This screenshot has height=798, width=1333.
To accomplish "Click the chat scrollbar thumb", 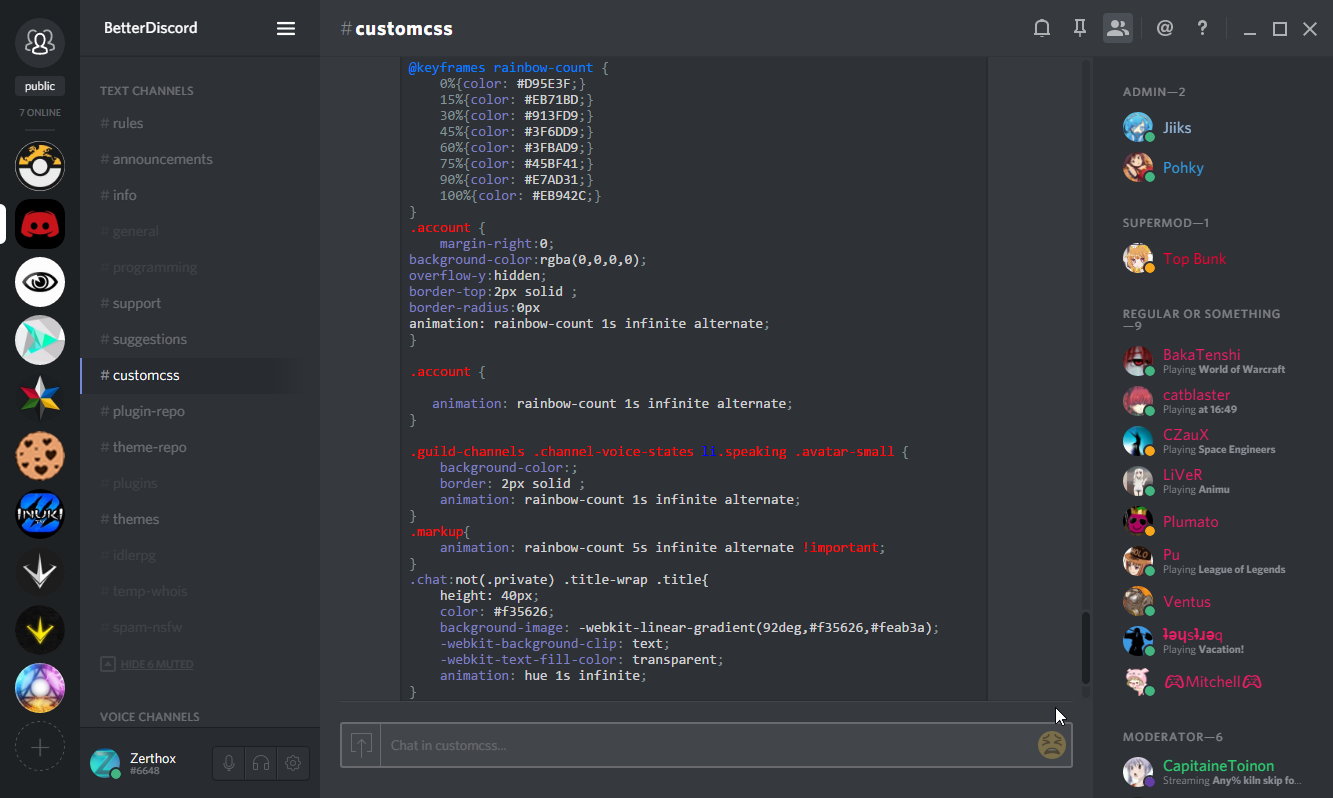I will click(1086, 647).
